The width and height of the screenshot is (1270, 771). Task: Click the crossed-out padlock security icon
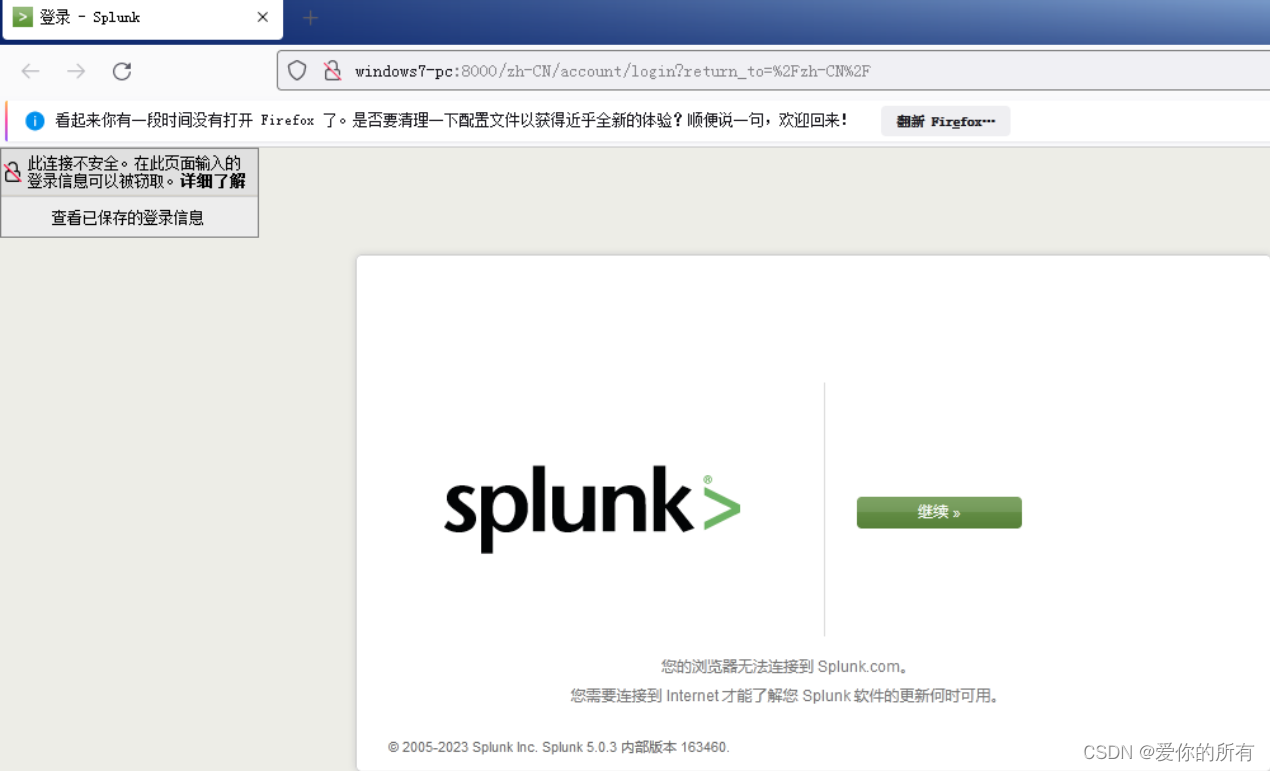point(332,70)
